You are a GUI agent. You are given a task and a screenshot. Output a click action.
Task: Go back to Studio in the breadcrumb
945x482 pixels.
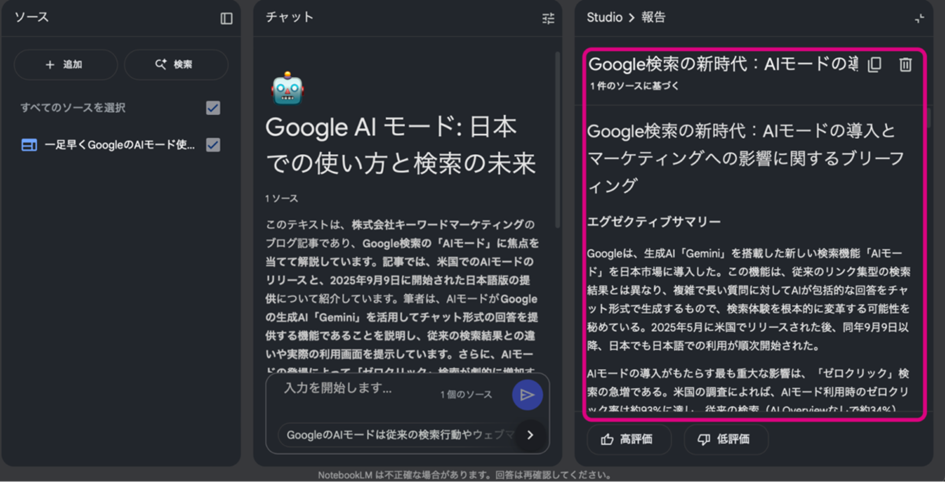click(x=606, y=17)
